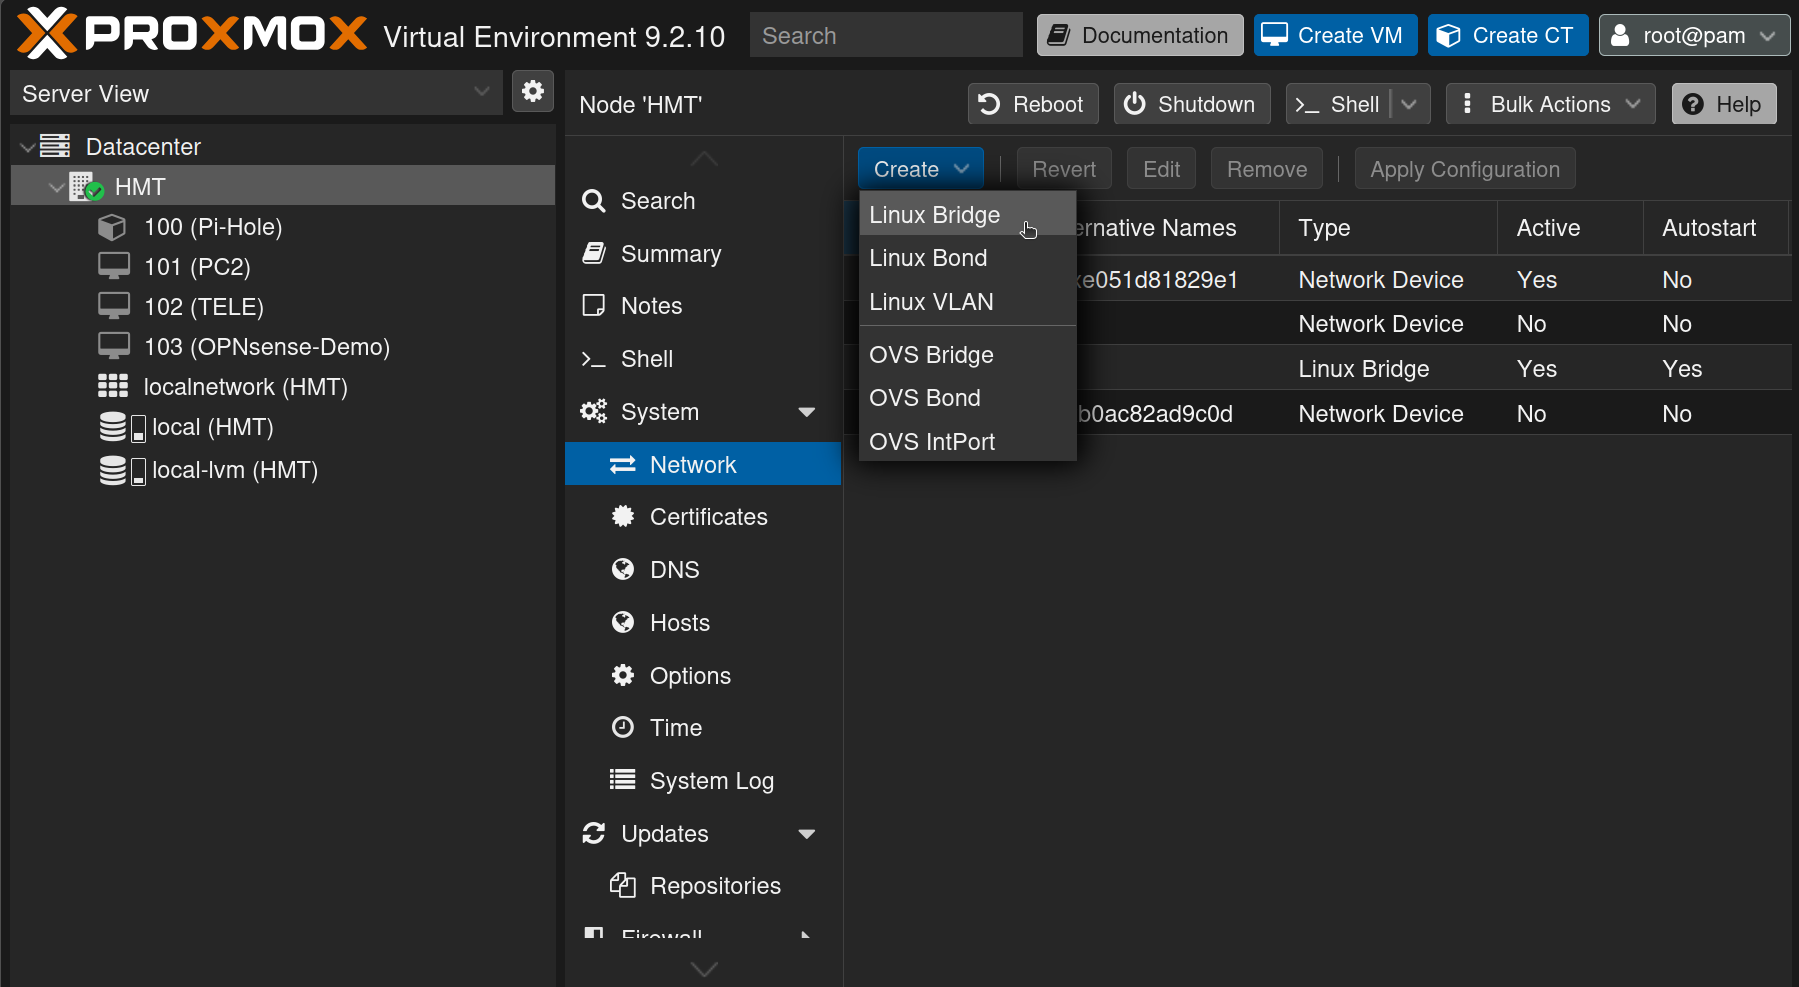Collapse the HMT tree node
Image resolution: width=1799 pixels, height=987 pixels.
[57, 187]
